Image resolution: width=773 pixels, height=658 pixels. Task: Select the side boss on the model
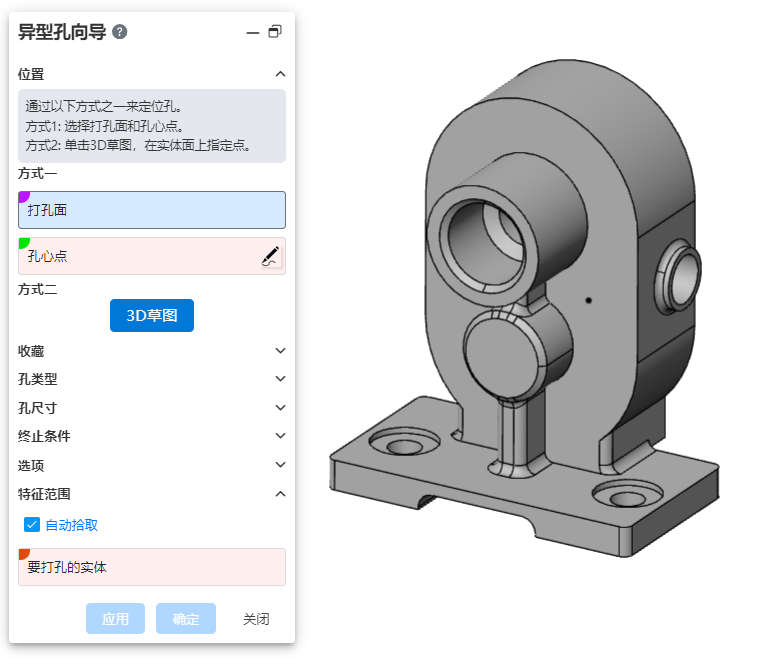(x=678, y=276)
